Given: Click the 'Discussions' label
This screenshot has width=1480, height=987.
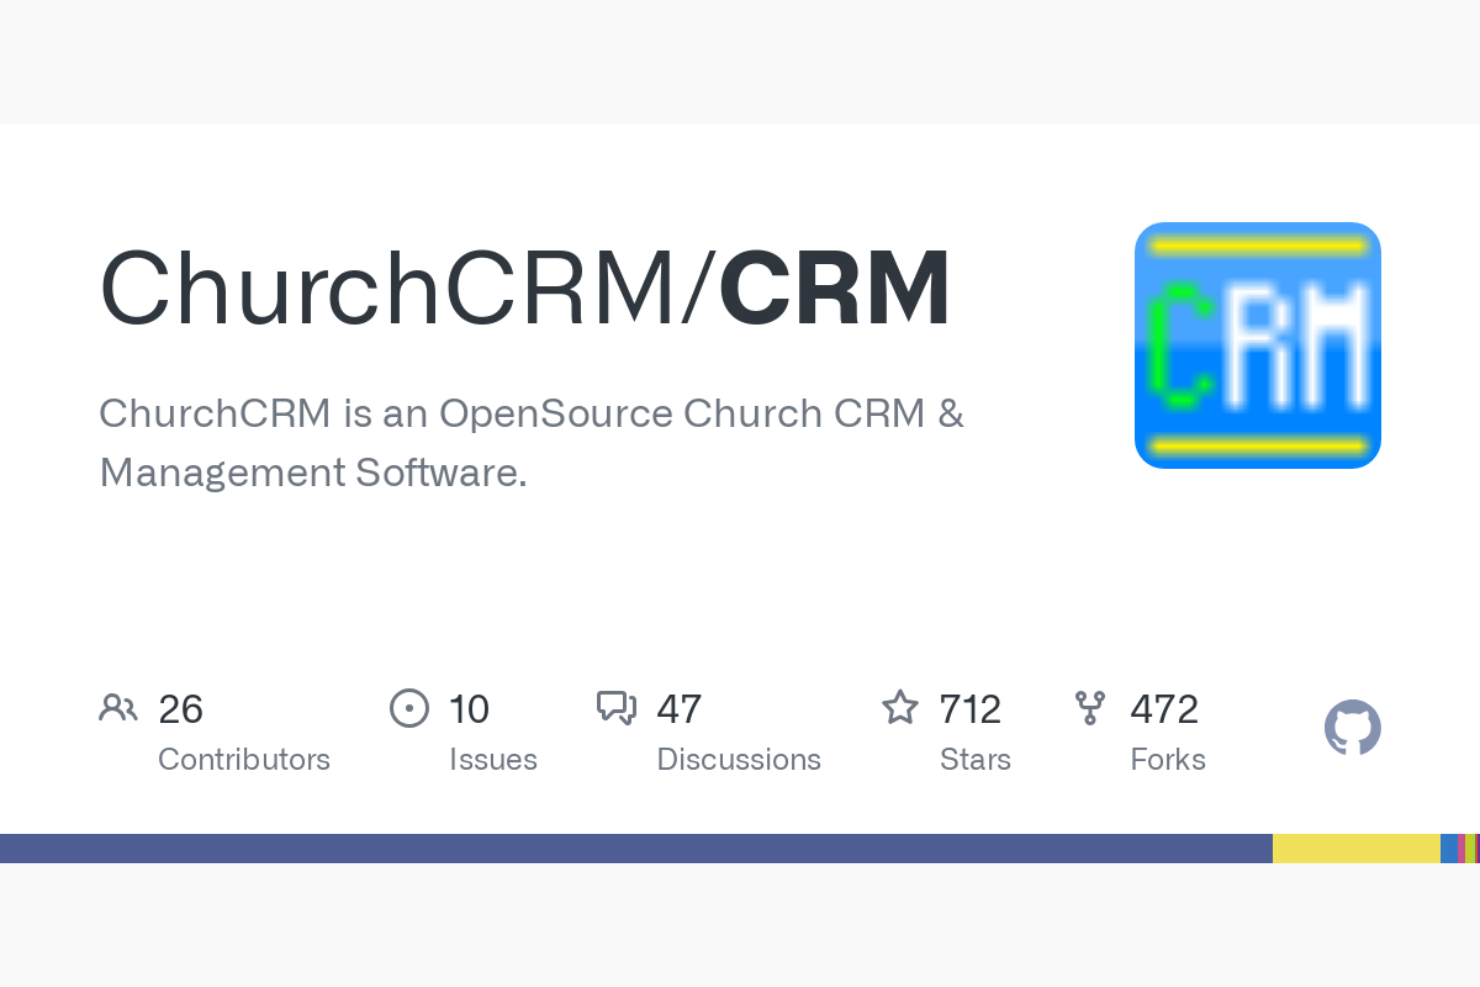Looking at the screenshot, I should [739, 759].
